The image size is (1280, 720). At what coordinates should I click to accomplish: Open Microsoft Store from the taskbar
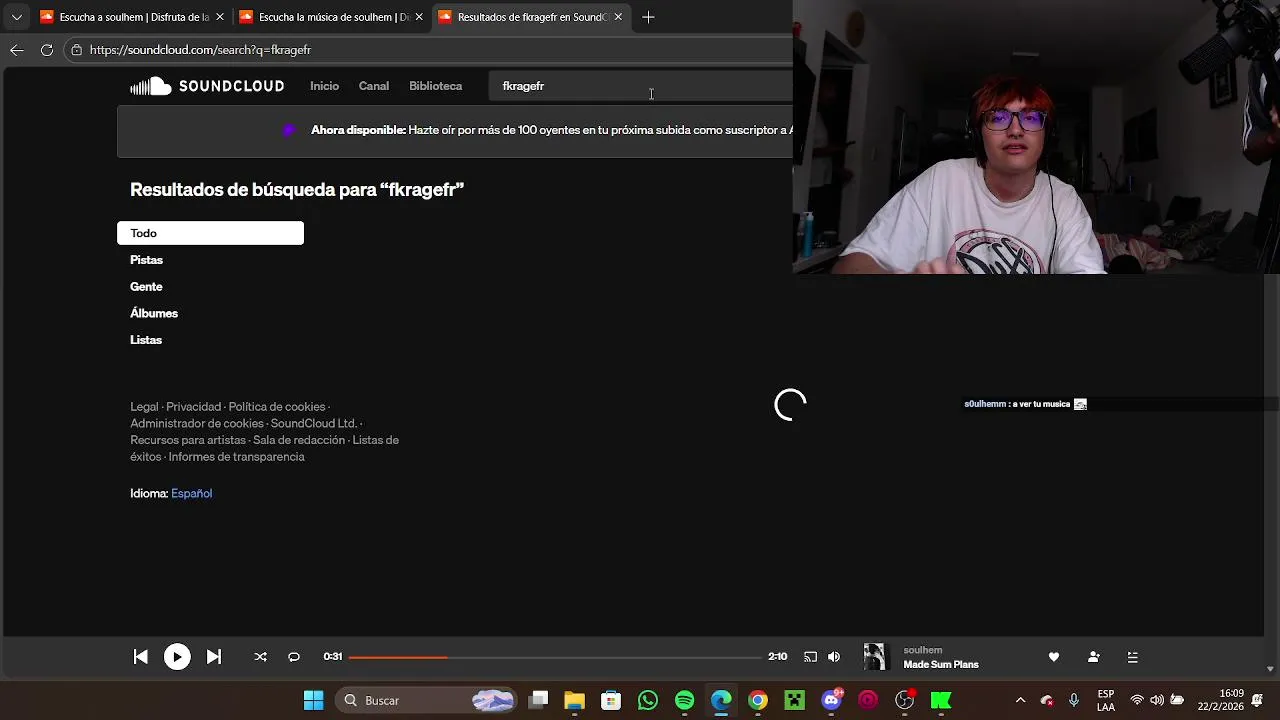611,700
